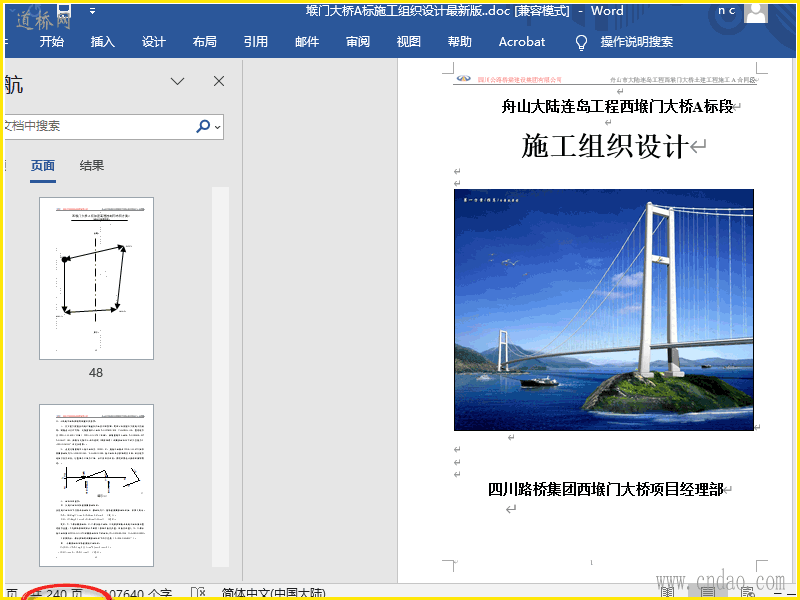Open the navigation pane task options chevron
This screenshot has height=600, width=800.
177,81
